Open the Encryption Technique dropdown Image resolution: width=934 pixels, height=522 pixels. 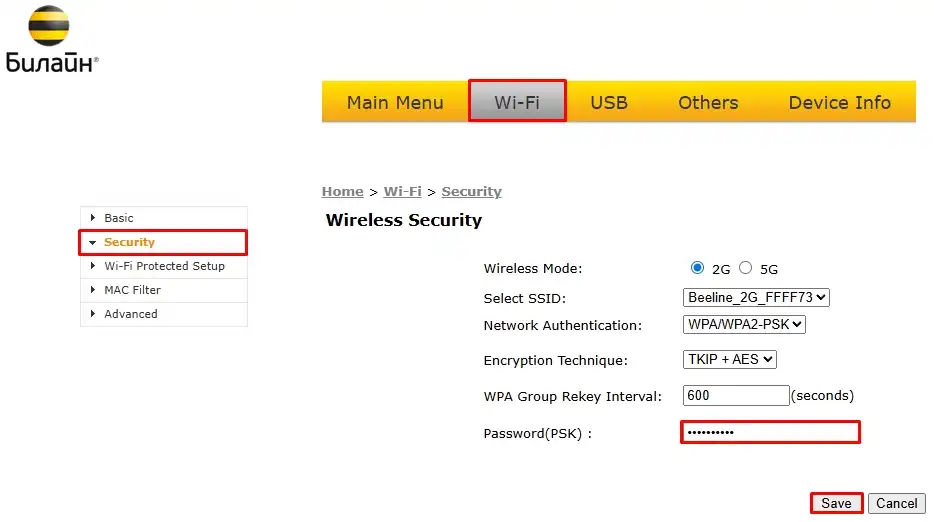pyautogui.click(x=730, y=359)
